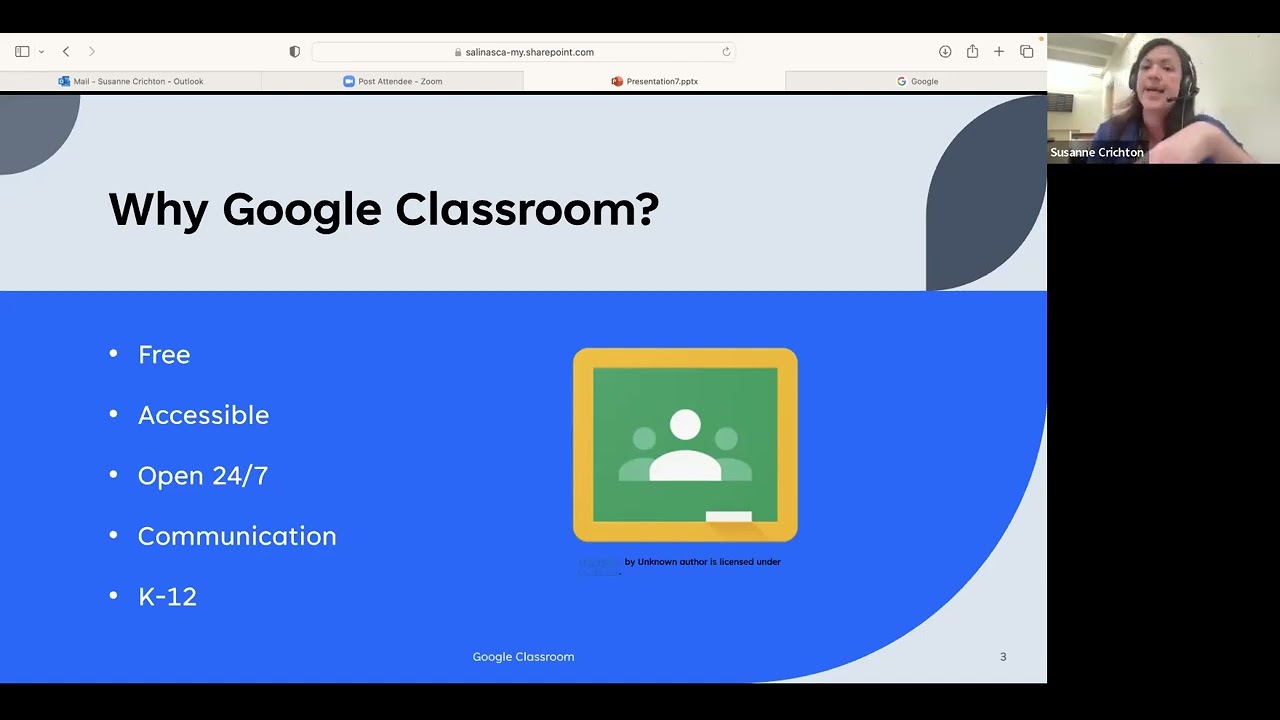Select the Presentation7.pptx tab
The width and height of the screenshot is (1280, 720).
click(x=654, y=81)
